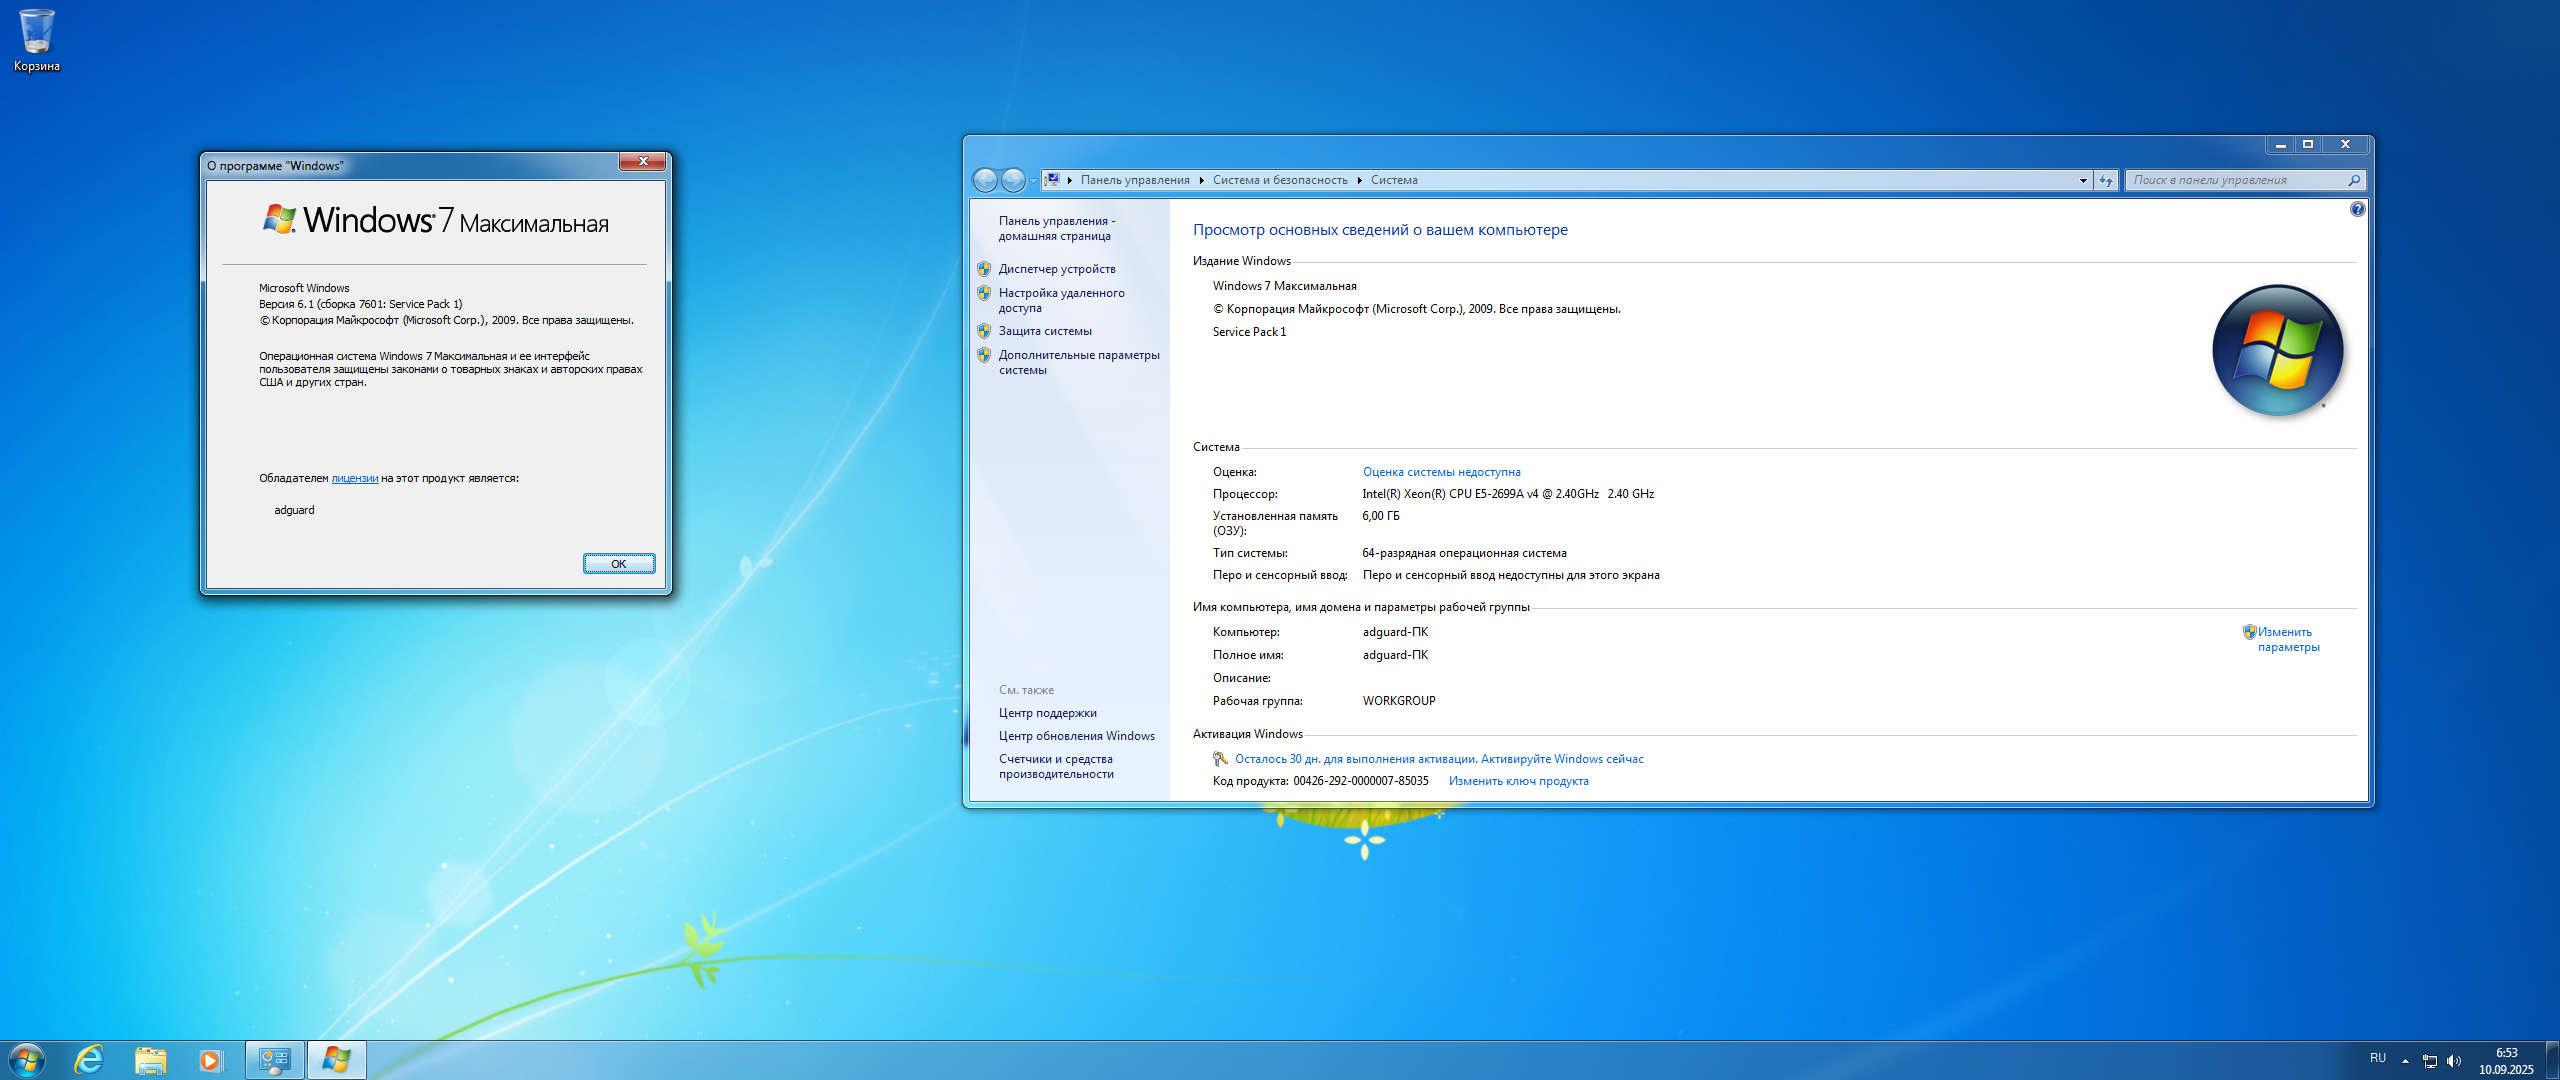Open the network icon in the system tray
Viewport: 2560px width, 1080px height.
pyautogui.click(x=2429, y=1060)
